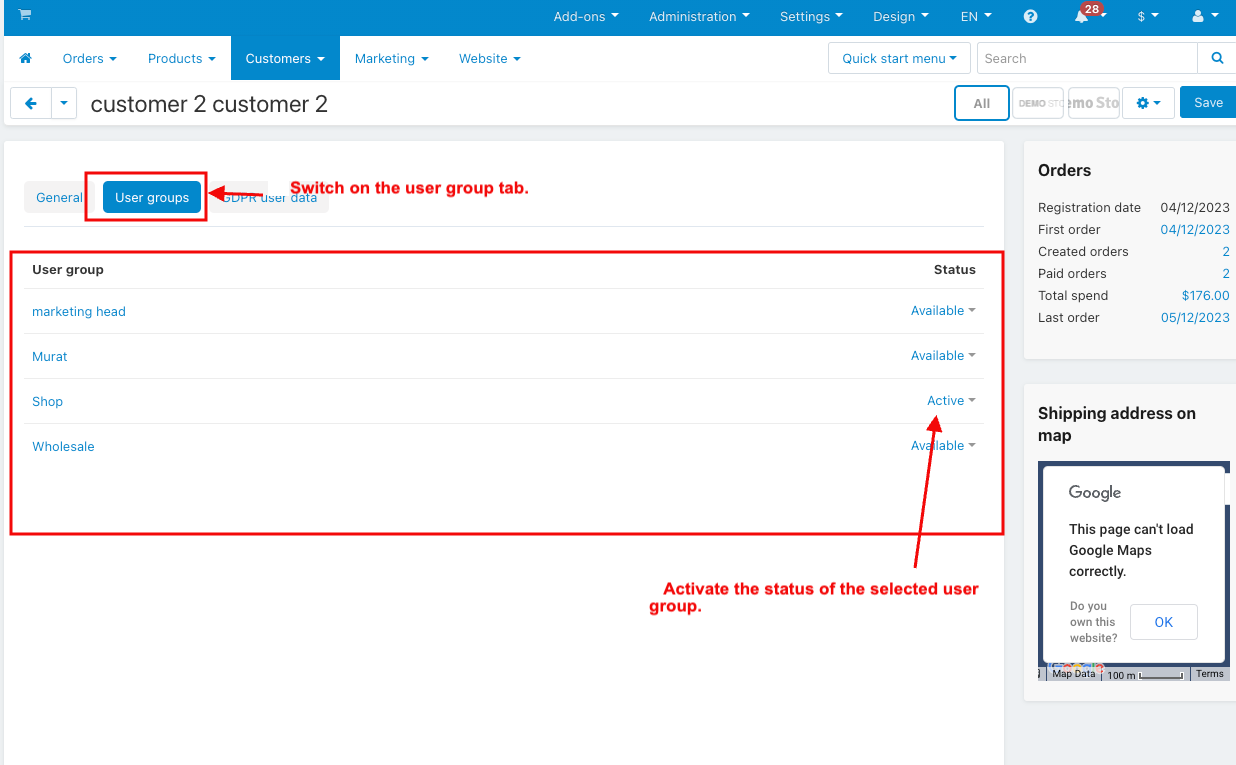Image resolution: width=1236 pixels, height=765 pixels.
Task: Open the notifications bell icon
Action: [x=1082, y=17]
